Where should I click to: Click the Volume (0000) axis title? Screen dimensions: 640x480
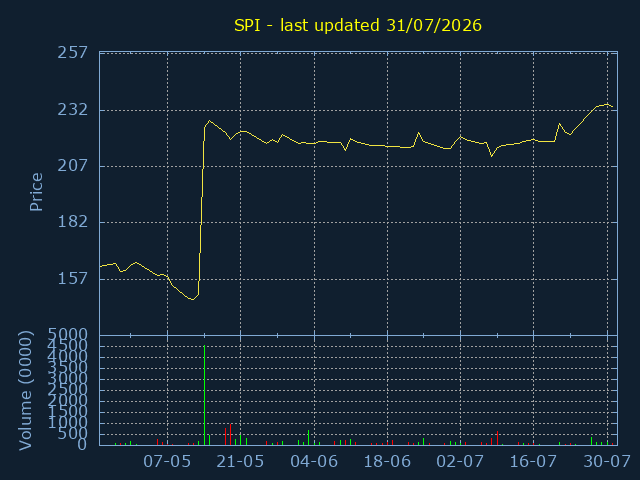coord(25,391)
